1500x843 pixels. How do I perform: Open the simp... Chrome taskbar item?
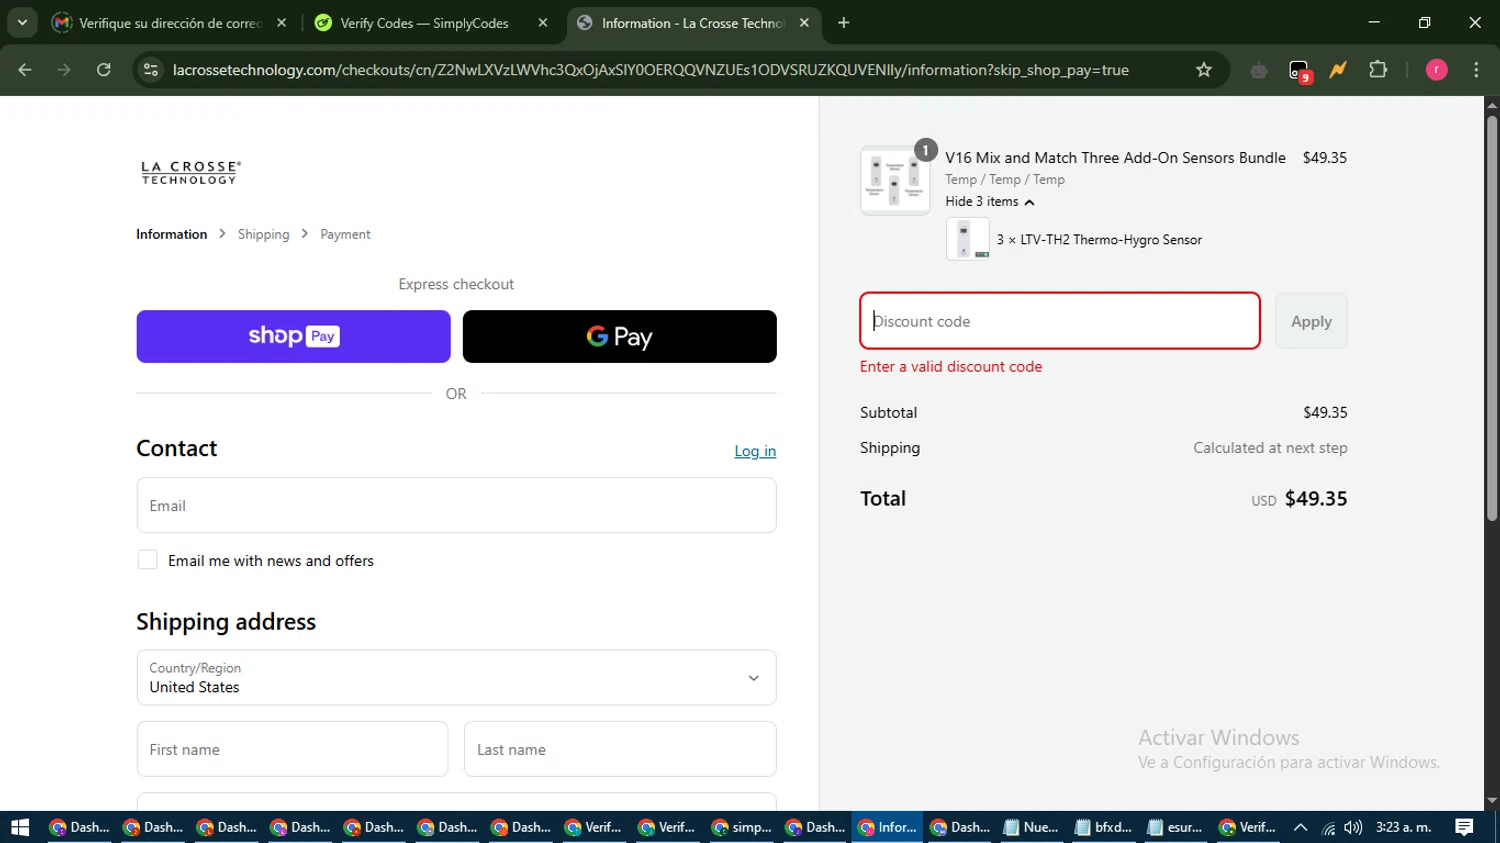tap(741, 827)
